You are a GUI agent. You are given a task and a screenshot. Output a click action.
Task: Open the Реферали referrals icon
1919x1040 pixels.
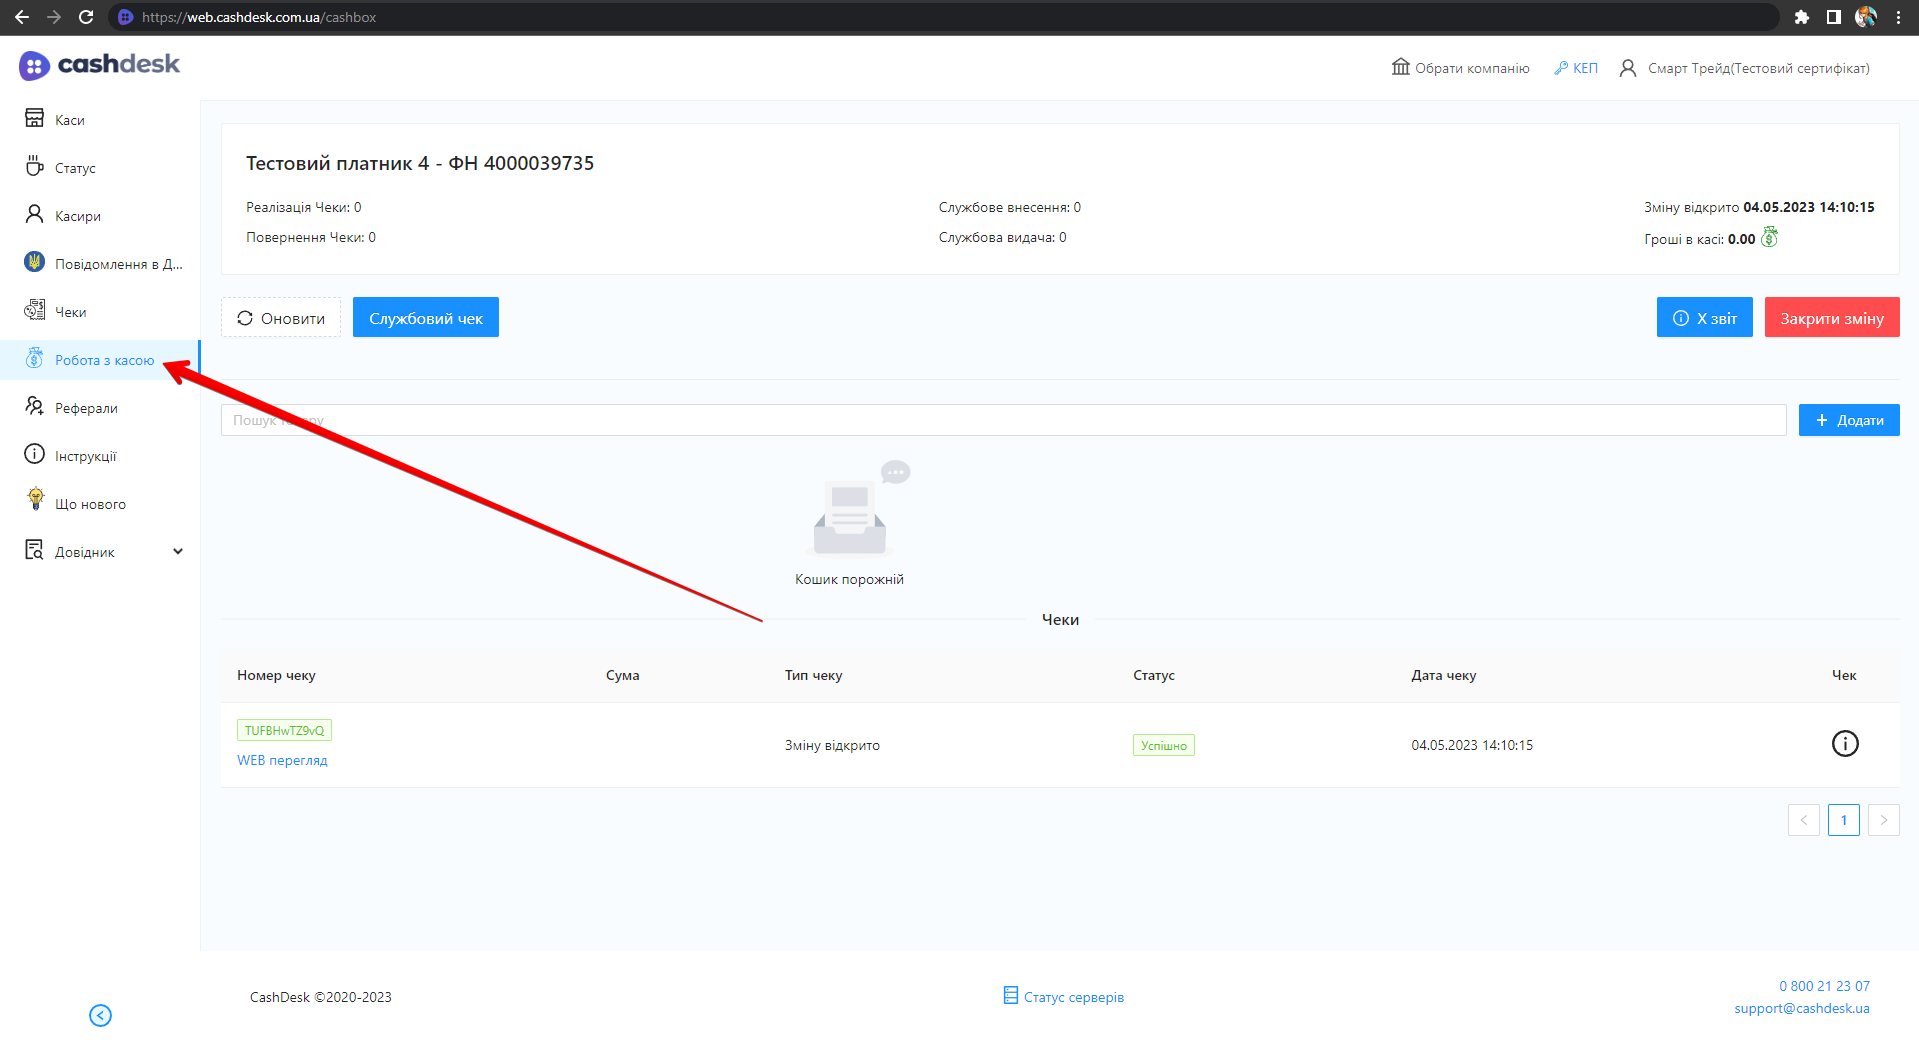pyautogui.click(x=33, y=406)
